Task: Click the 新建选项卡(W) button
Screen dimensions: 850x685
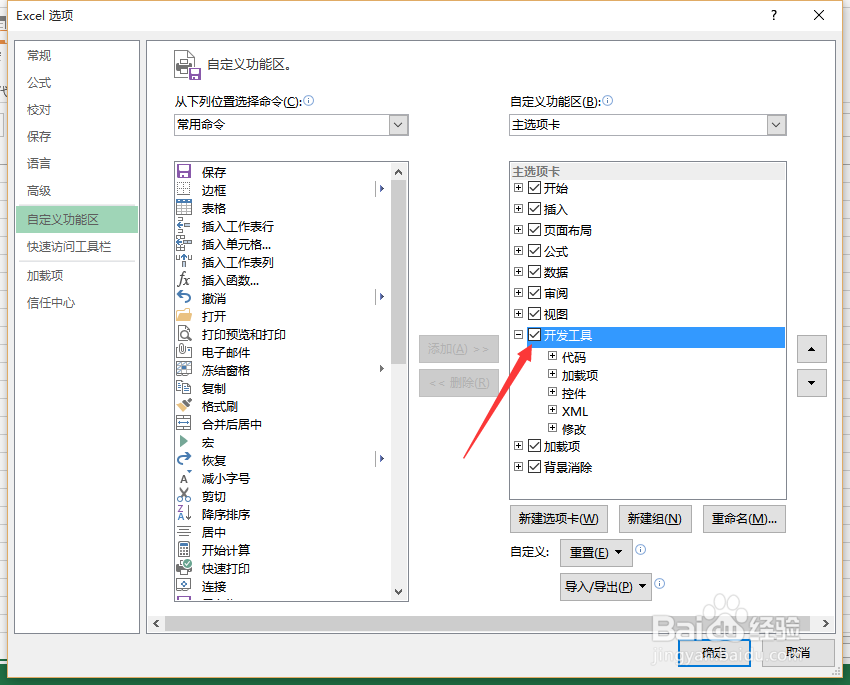Action: [x=558, y=519]
